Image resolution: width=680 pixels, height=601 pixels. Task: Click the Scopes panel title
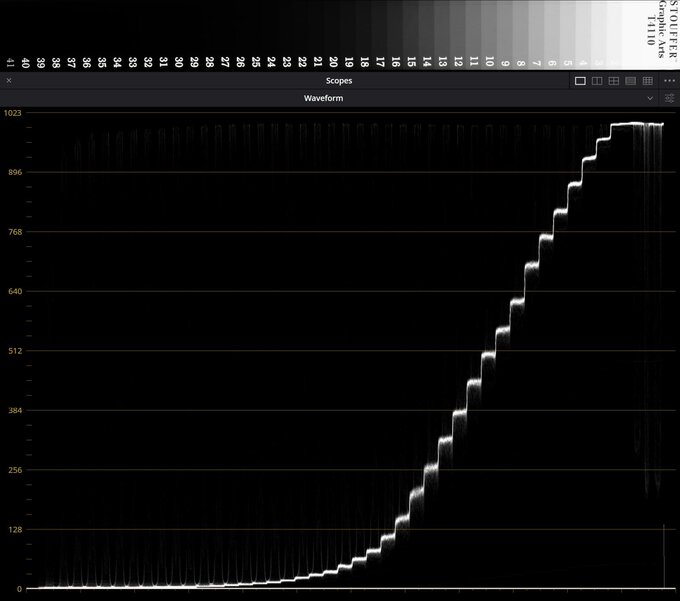[339, 81]
